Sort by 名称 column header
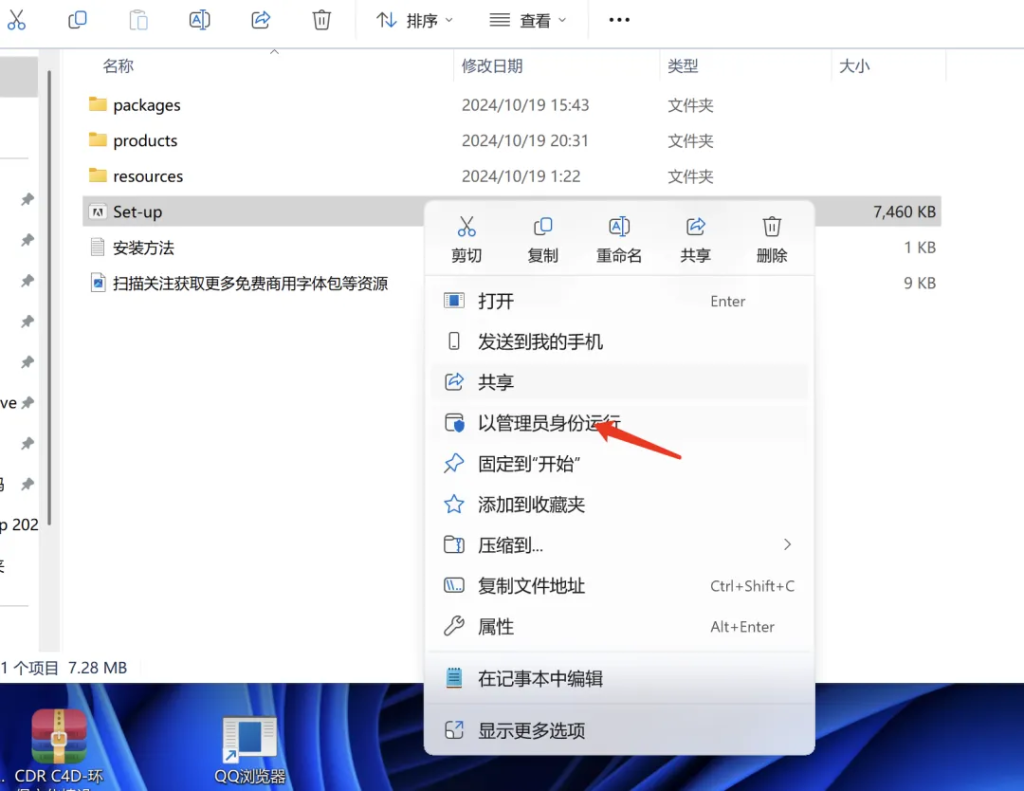1024x791 pixels. (x=118, y=66)
